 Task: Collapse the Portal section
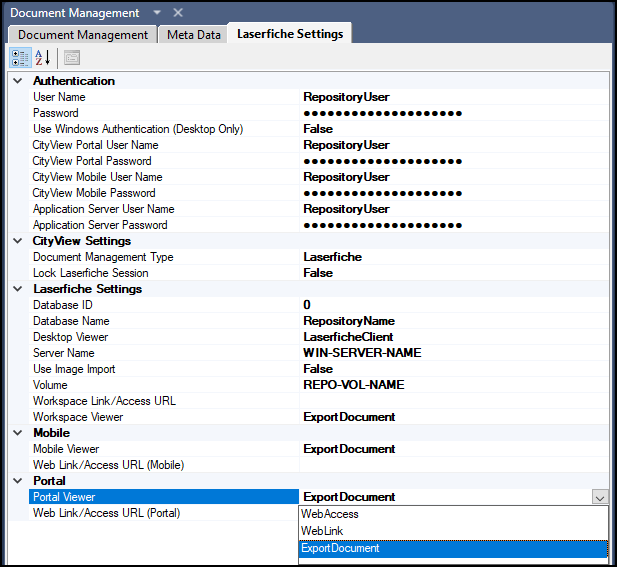pyautogui.click(x=17, y=481)
